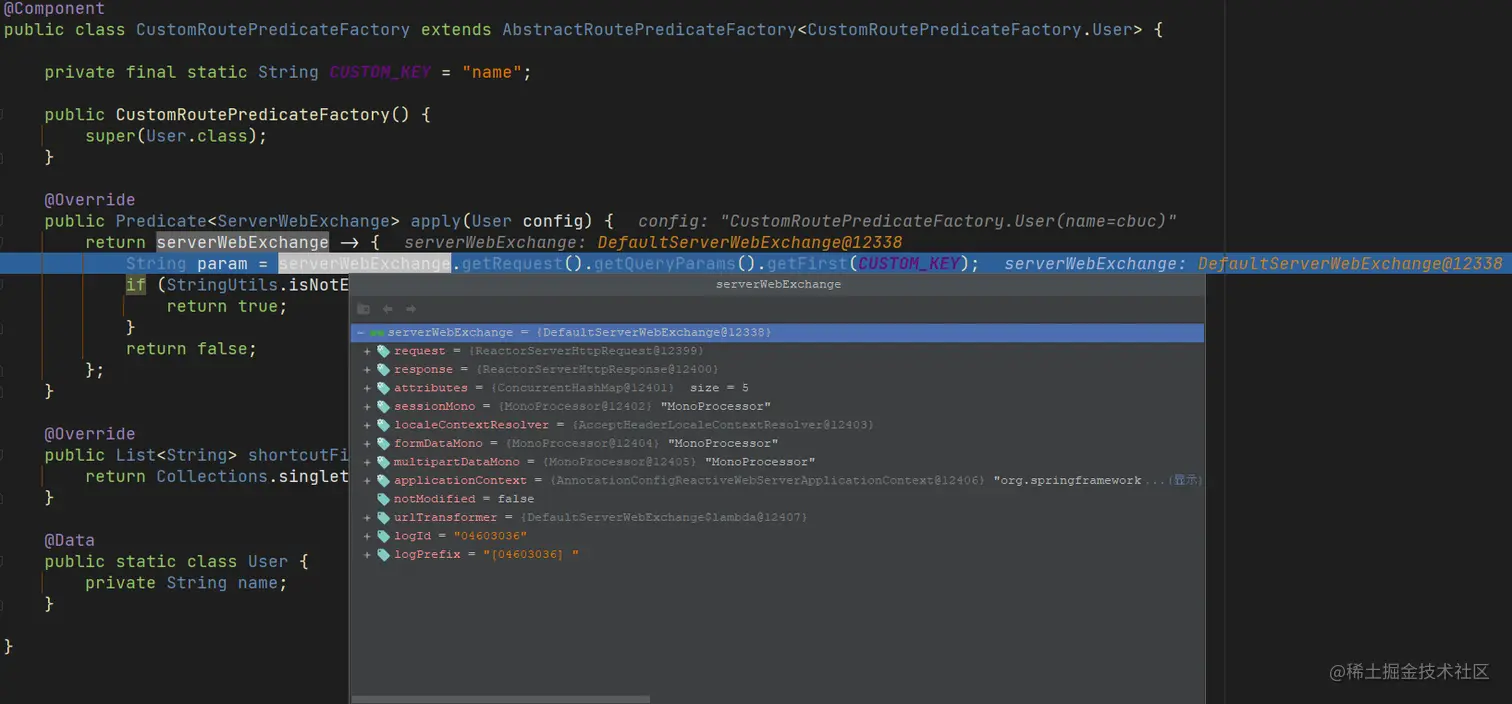Expand the logId node

[368, 536]
